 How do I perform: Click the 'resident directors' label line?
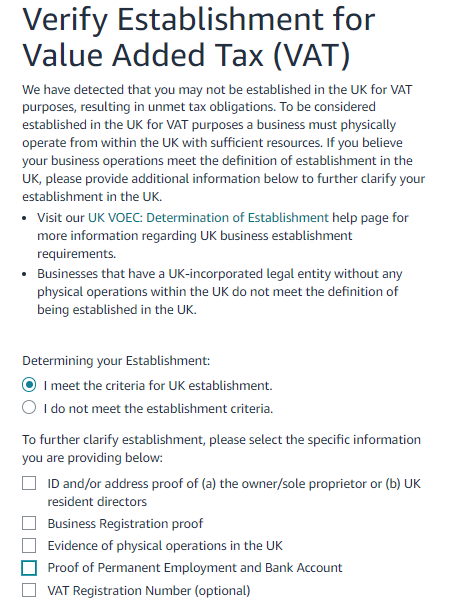tap(97, 502)
